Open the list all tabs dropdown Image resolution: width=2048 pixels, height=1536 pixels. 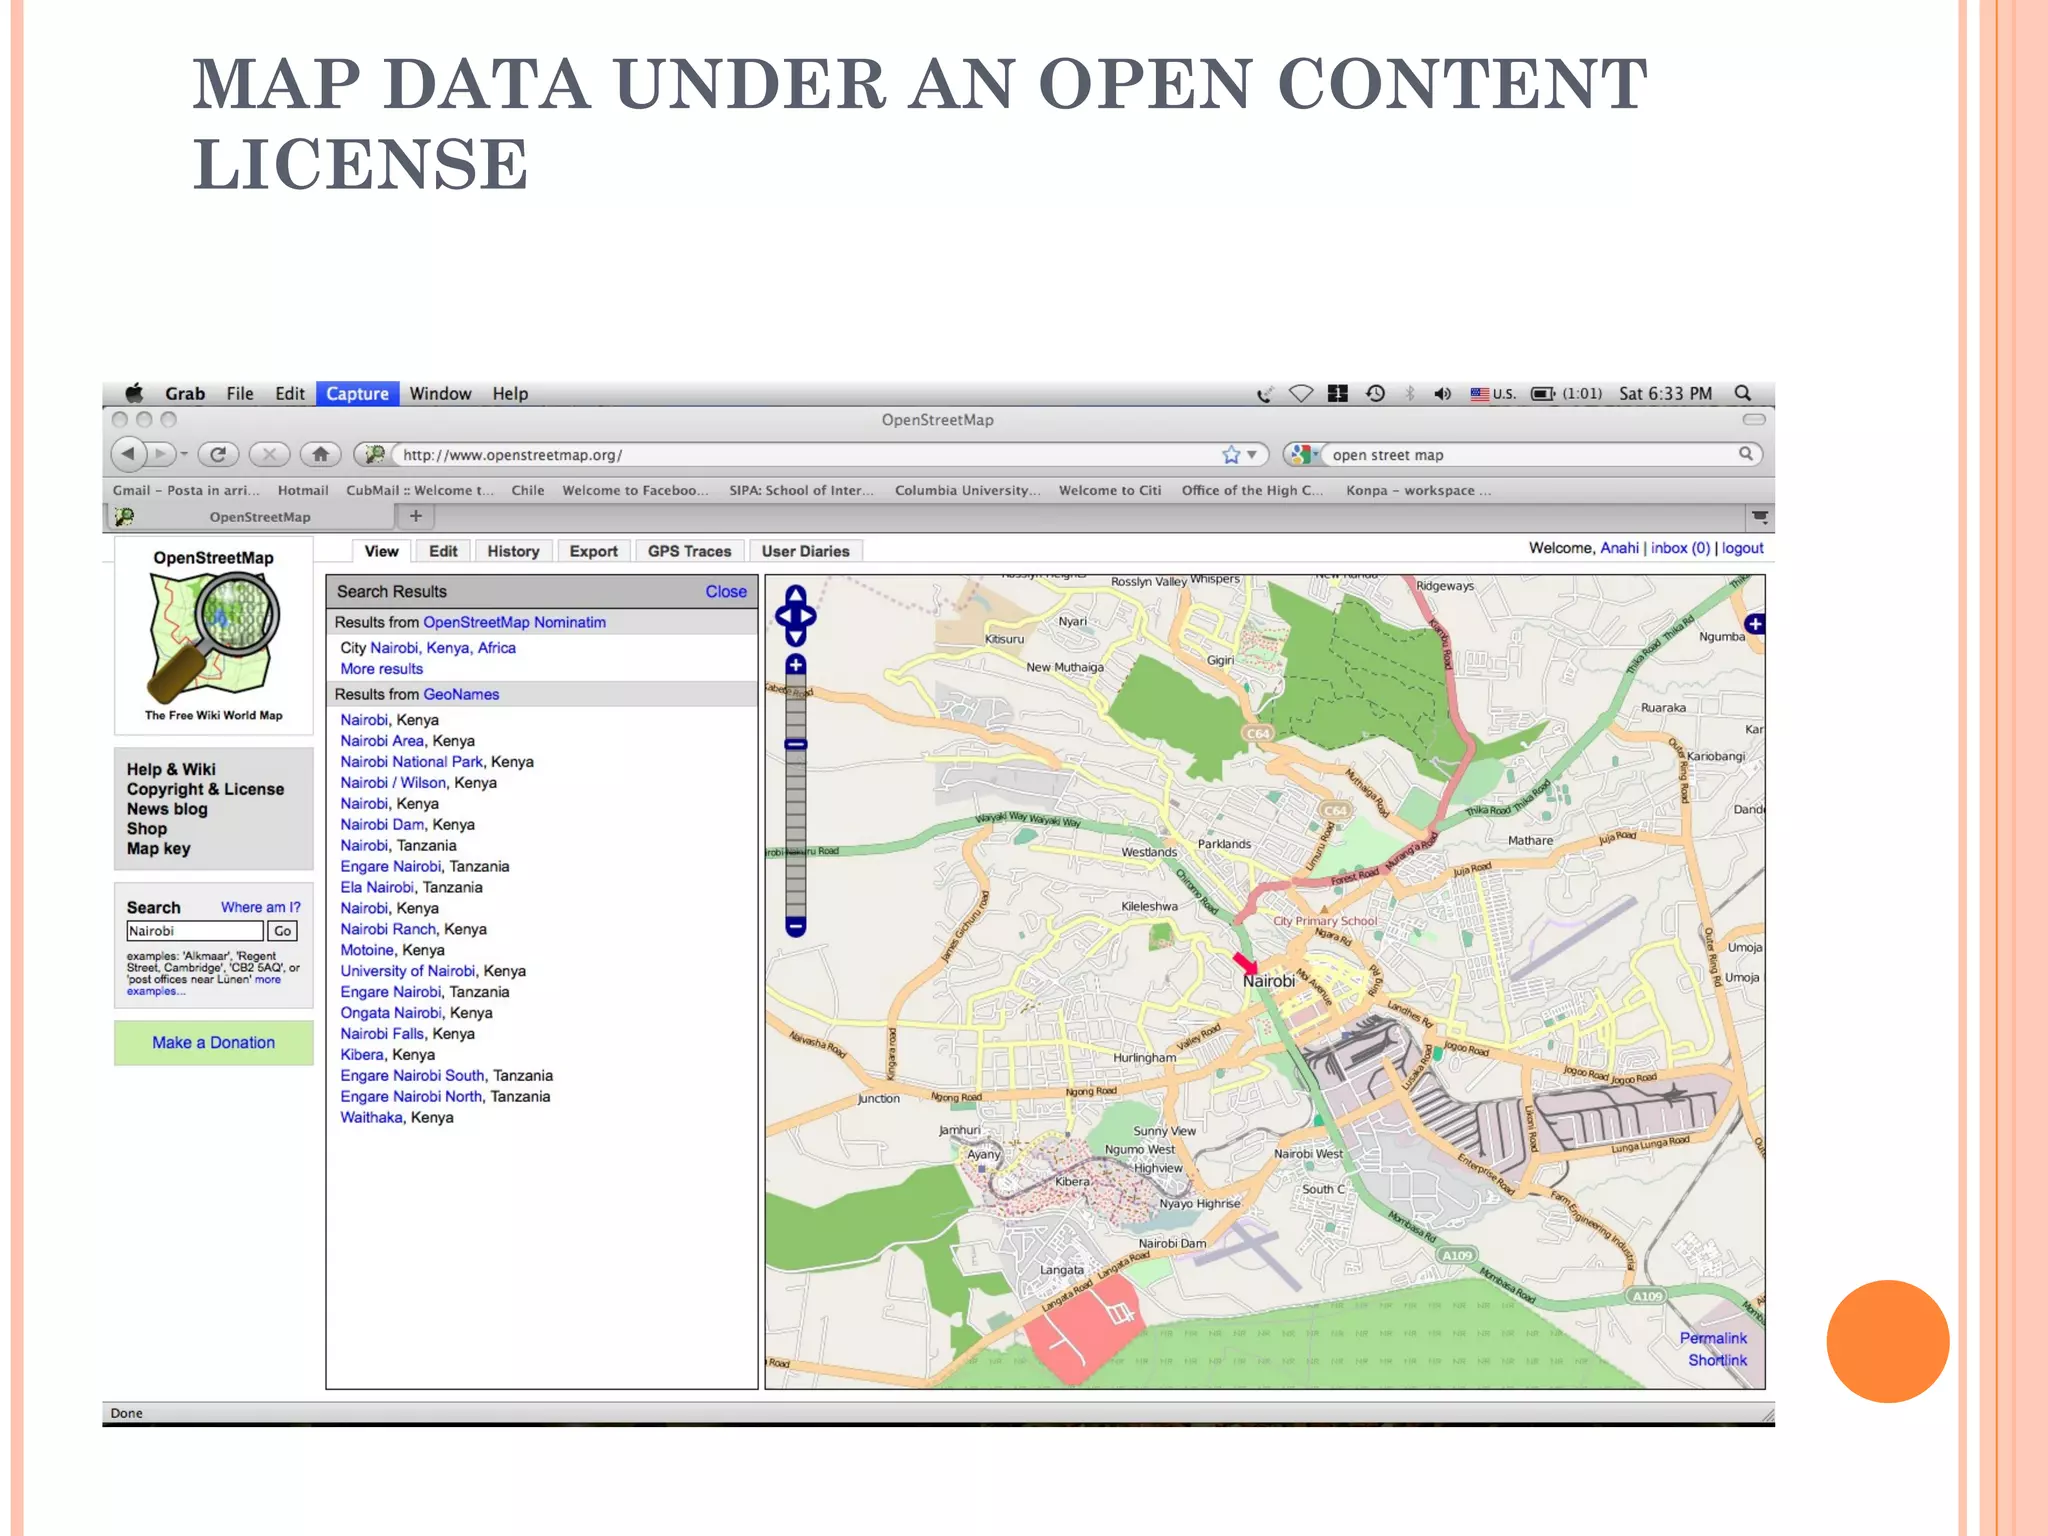tap(1760, 517)
